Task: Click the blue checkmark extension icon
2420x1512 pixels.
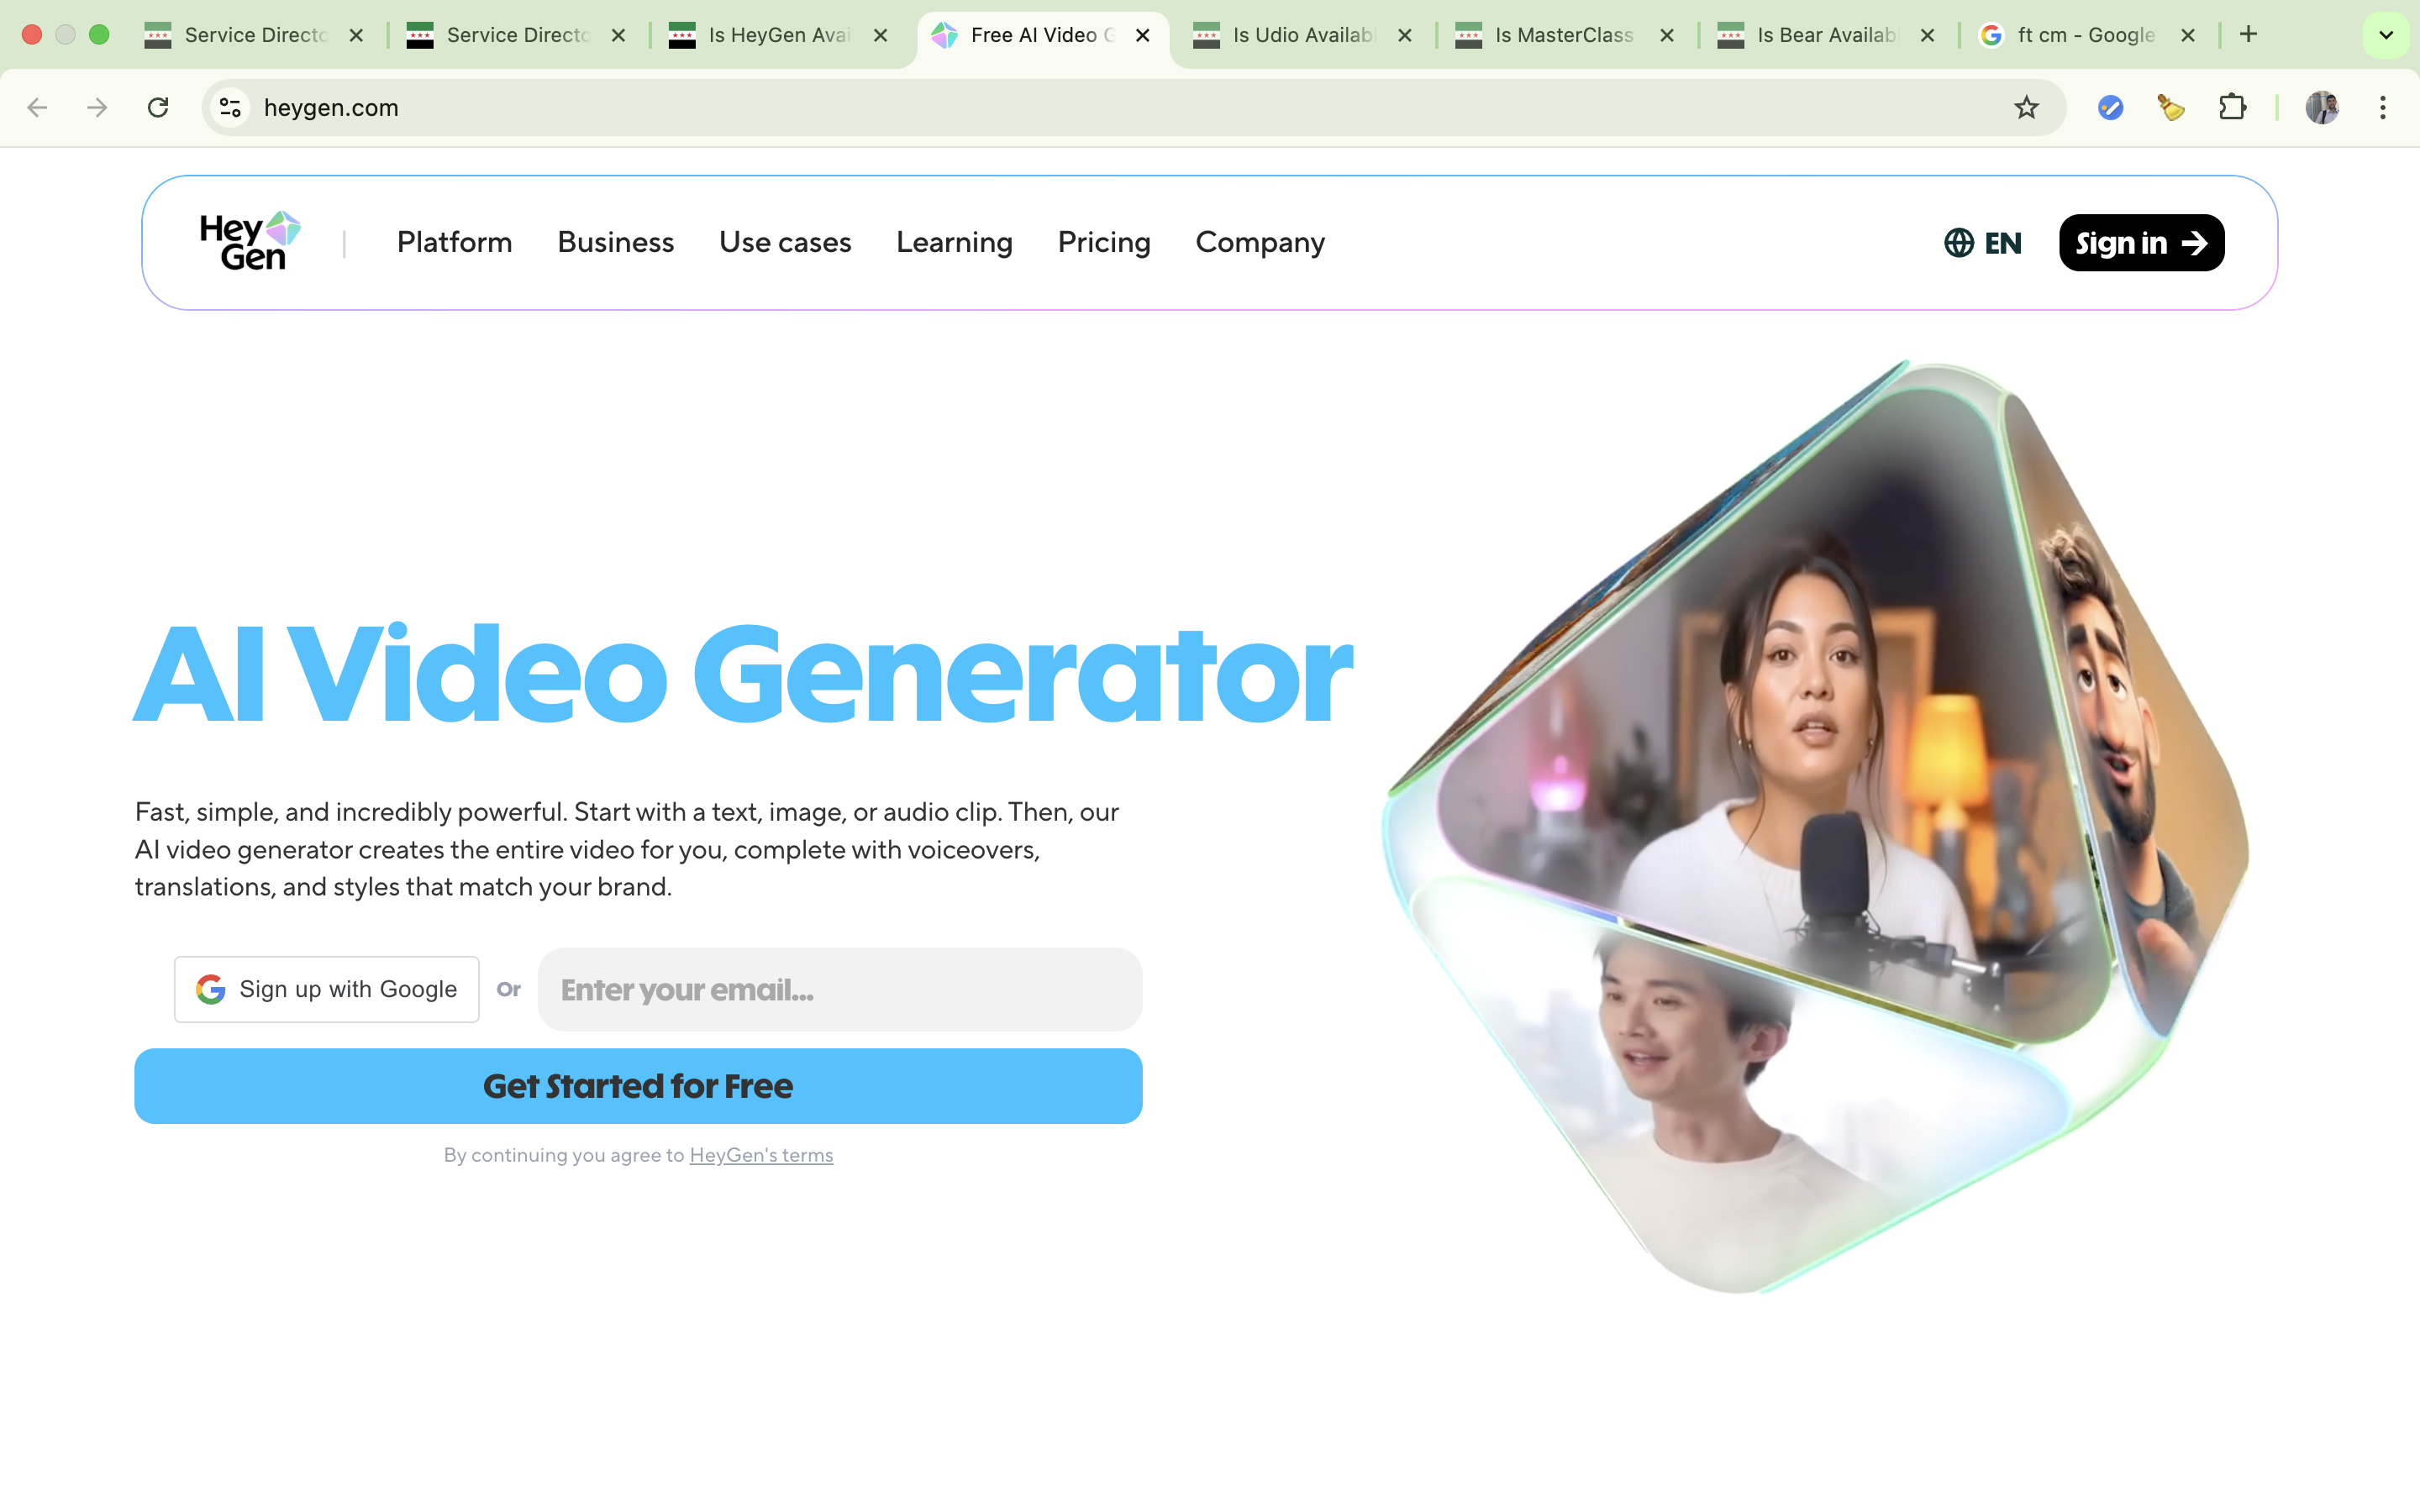Action: pos(2110,107)
